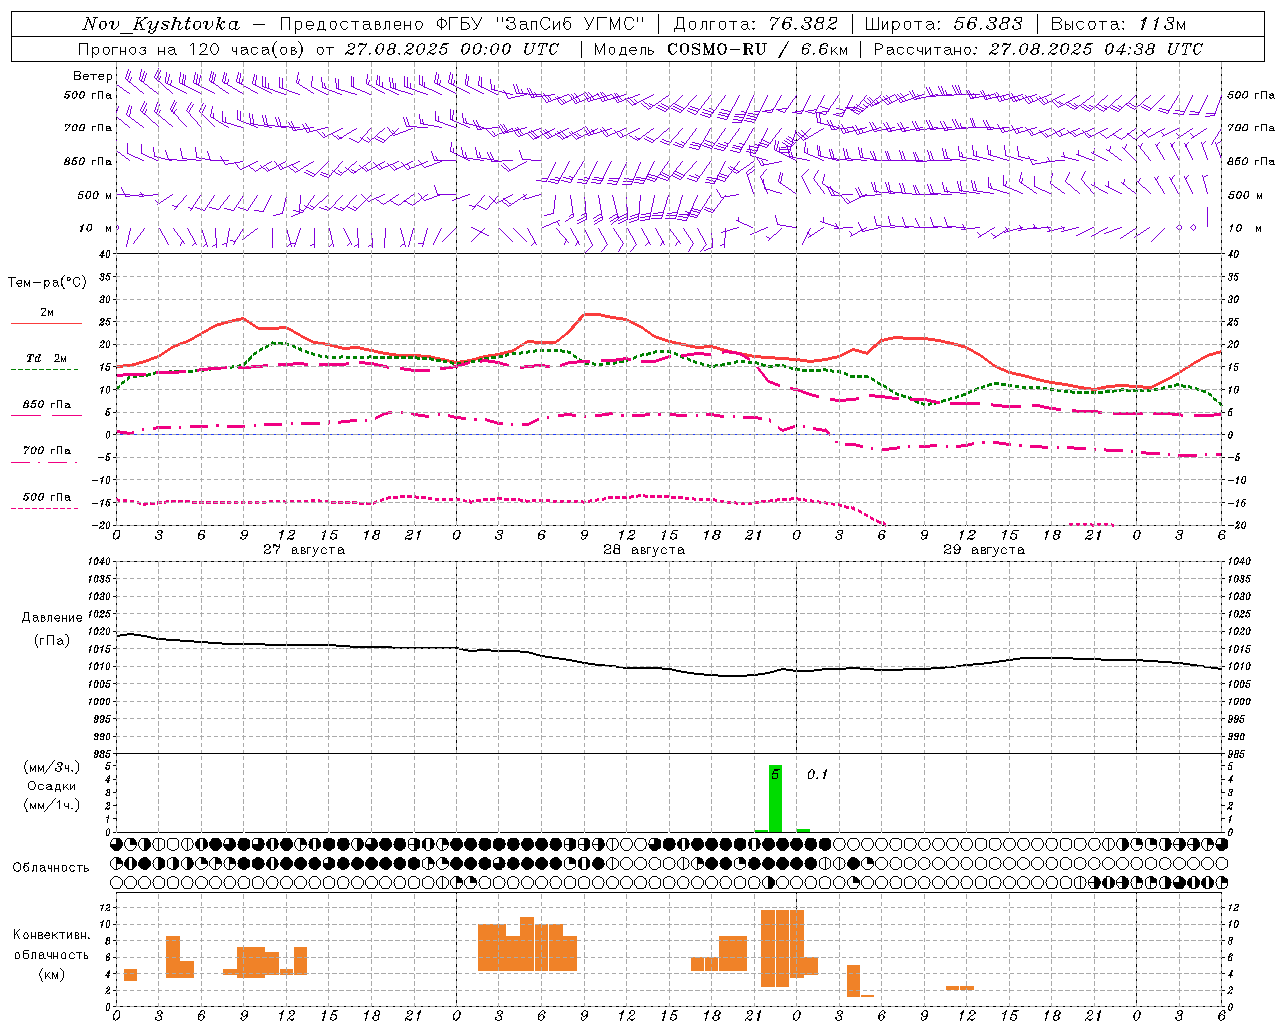Image resolution: width=1280 pixels, height=1024 pixels.
Task: Click the "Тем-ра(°C)" temperature panel label
Action: (47, 282)
